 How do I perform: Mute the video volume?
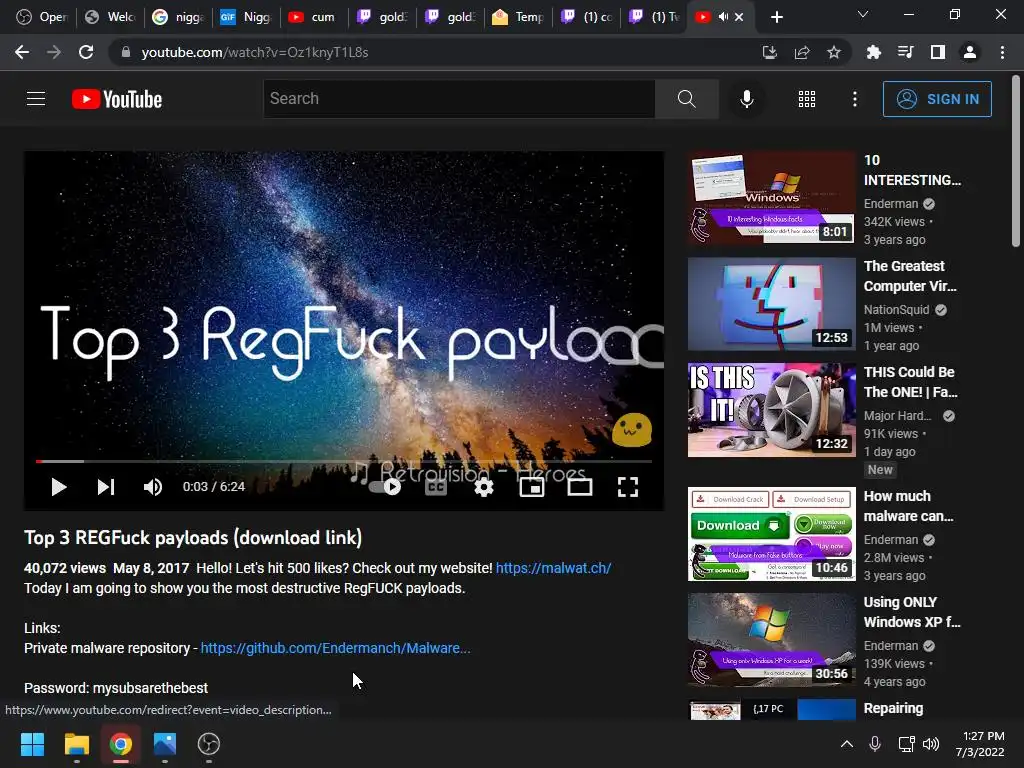[x=153, y=487]
